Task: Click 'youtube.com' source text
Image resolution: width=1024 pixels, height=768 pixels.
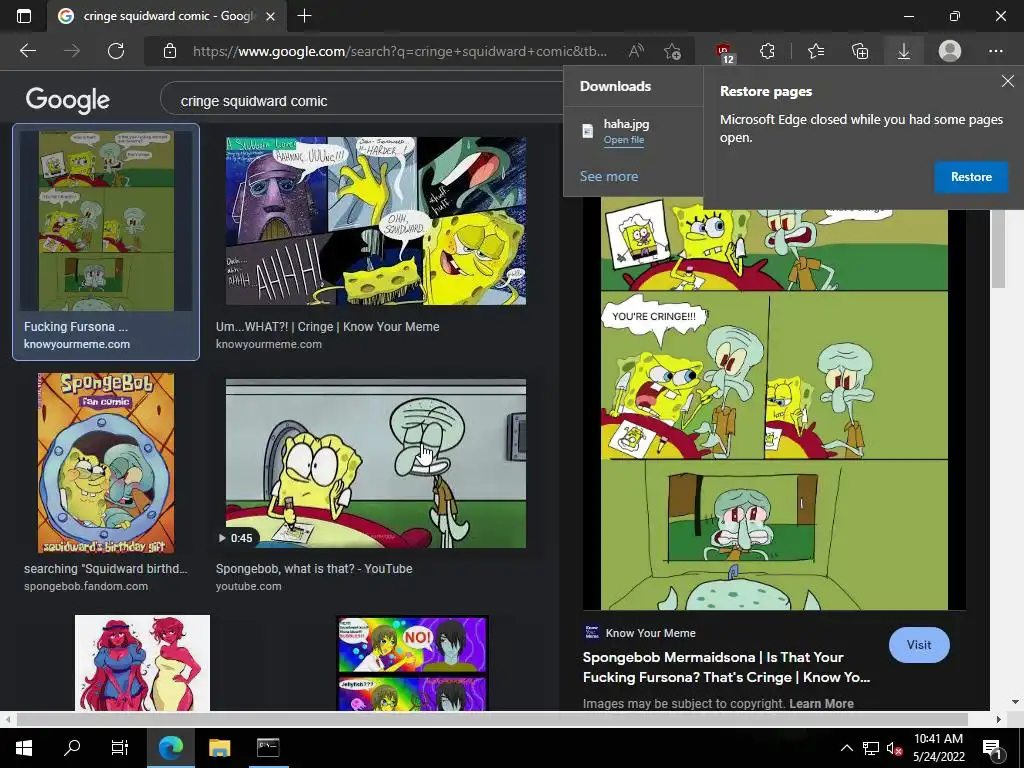Action: [x=248, y=586]
